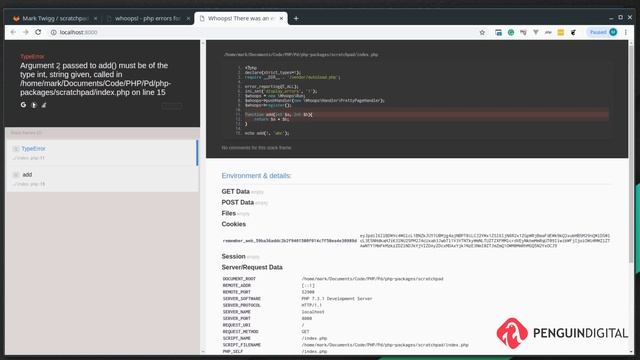This screenshot has width=640, height=360.
Task: Search the error on Stack Overflow icon
Action: (44, 105)
